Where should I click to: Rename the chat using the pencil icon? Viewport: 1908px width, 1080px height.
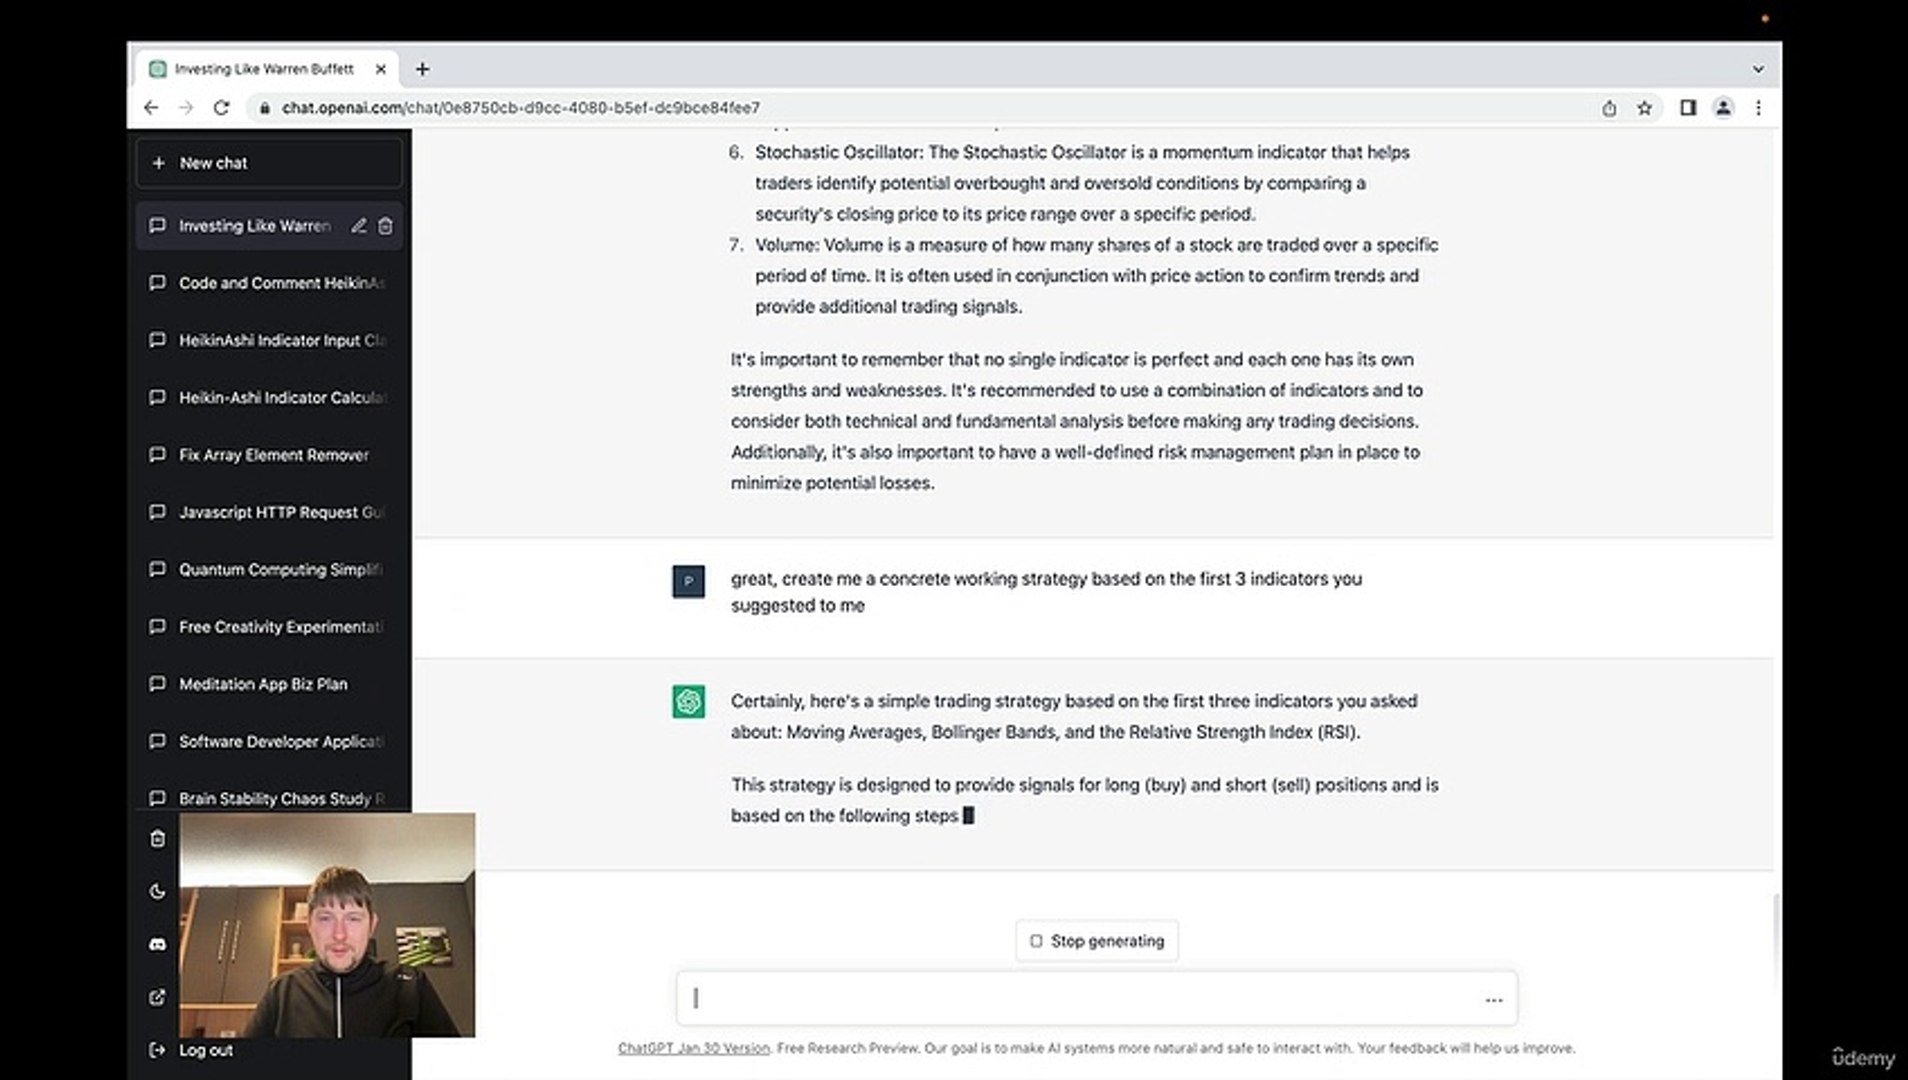coord(359,225)
